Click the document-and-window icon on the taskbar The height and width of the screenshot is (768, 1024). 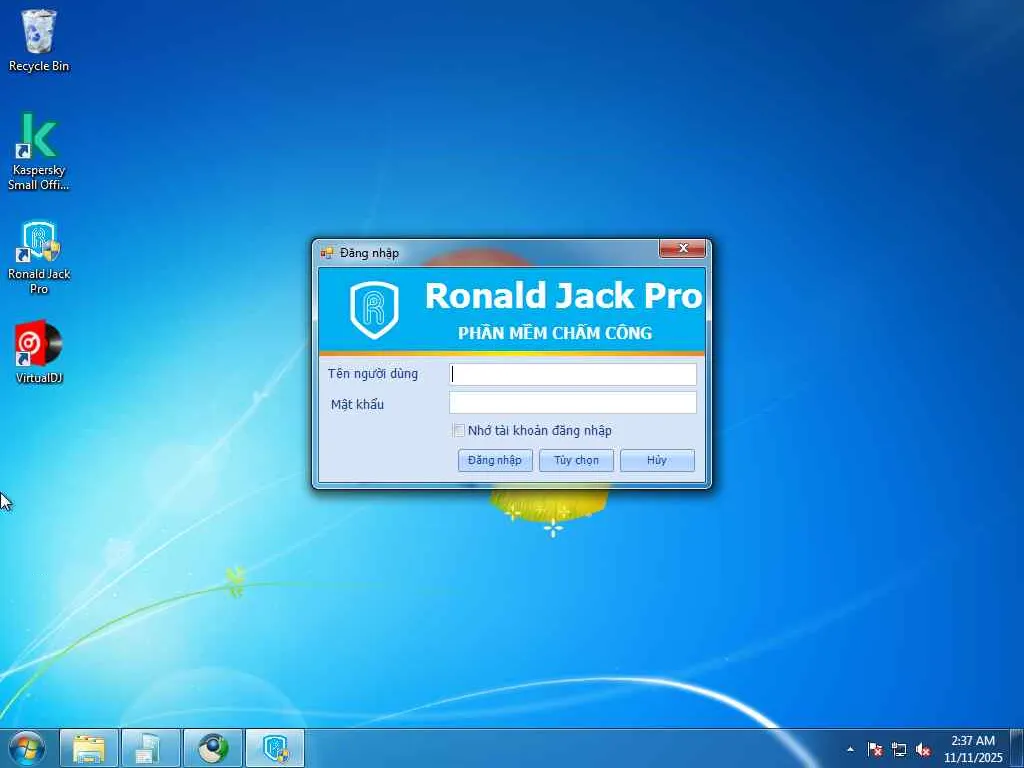click(x=150, y=748)
